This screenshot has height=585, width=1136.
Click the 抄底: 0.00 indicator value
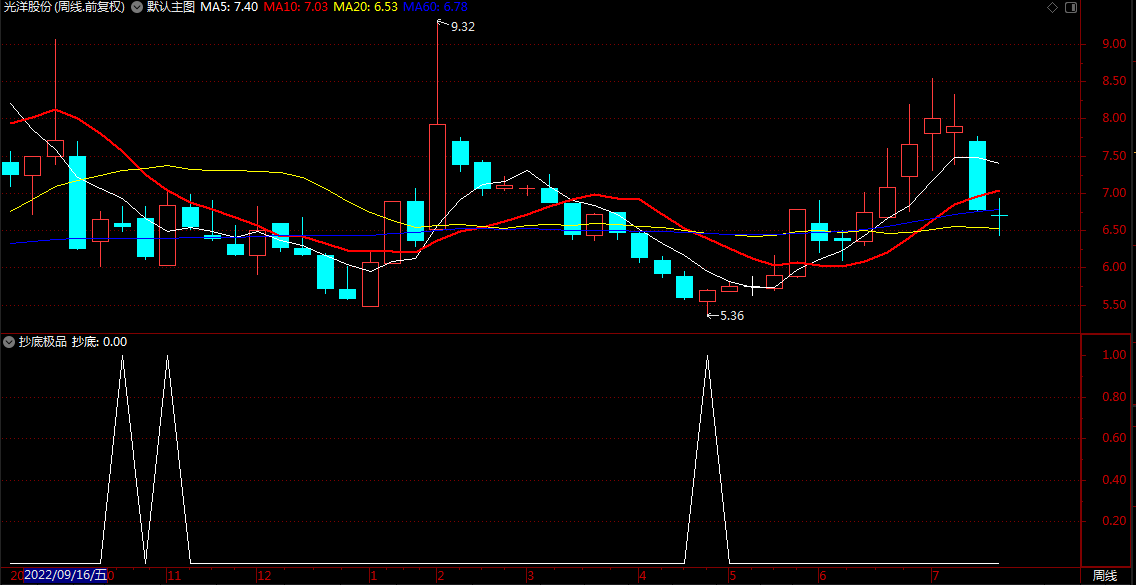[99, 341]
